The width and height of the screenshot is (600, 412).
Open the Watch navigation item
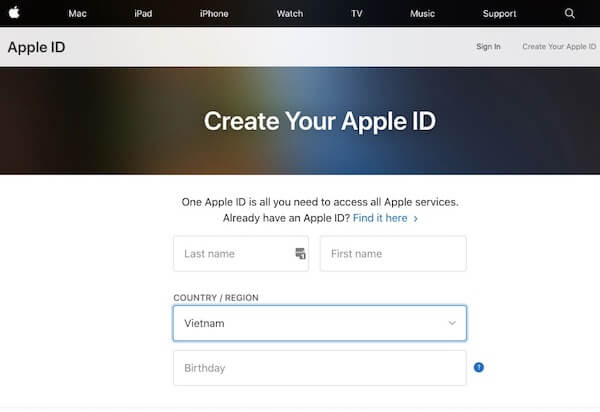[x=290, y=14]
